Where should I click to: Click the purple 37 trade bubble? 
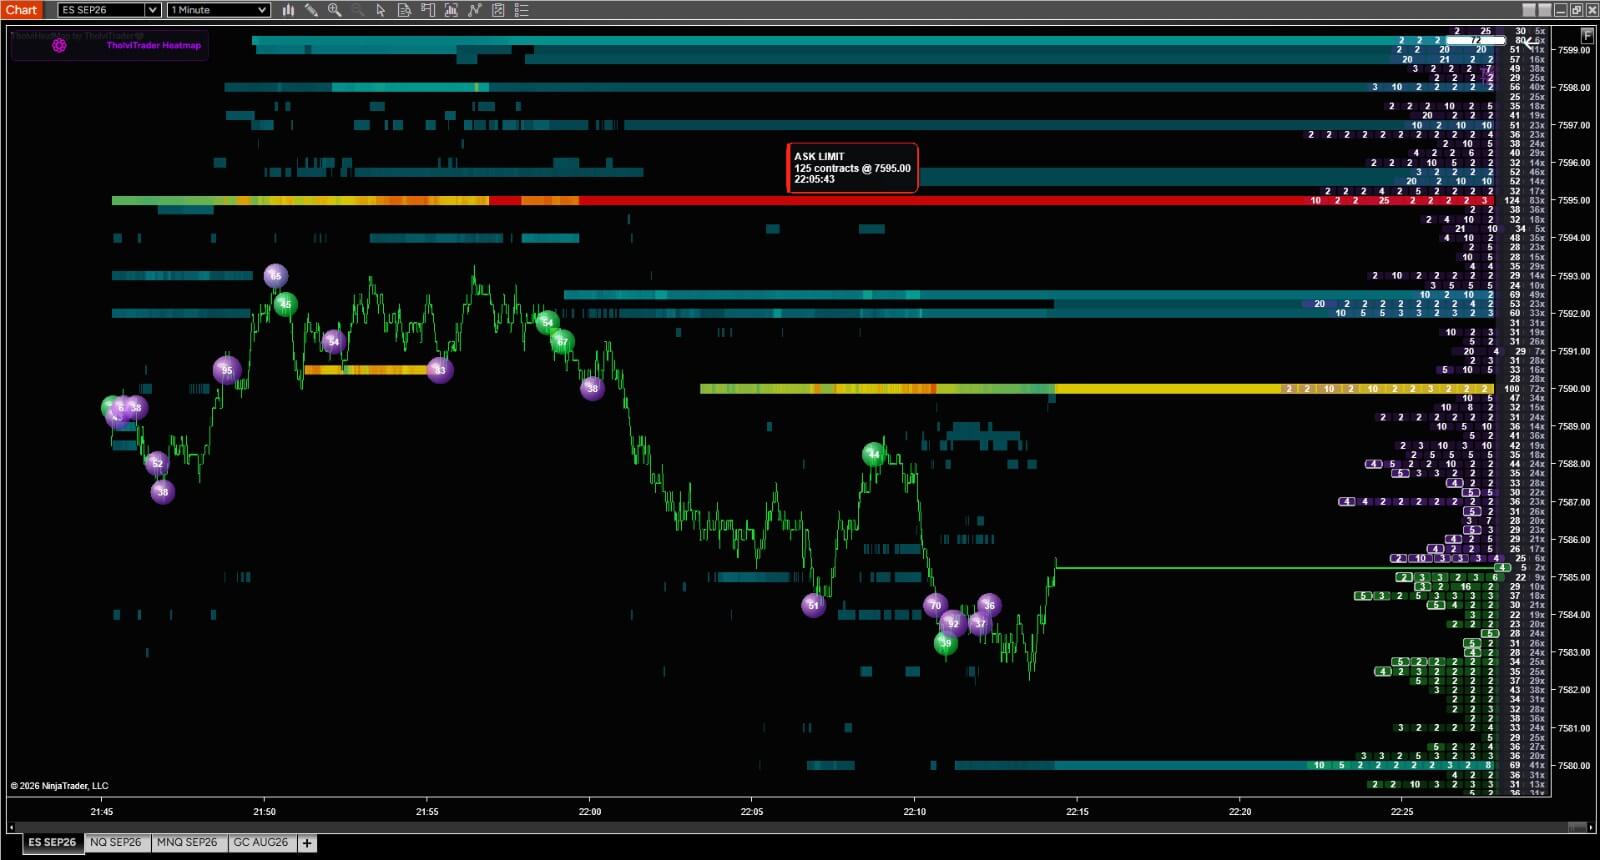(x=980, y=623)
